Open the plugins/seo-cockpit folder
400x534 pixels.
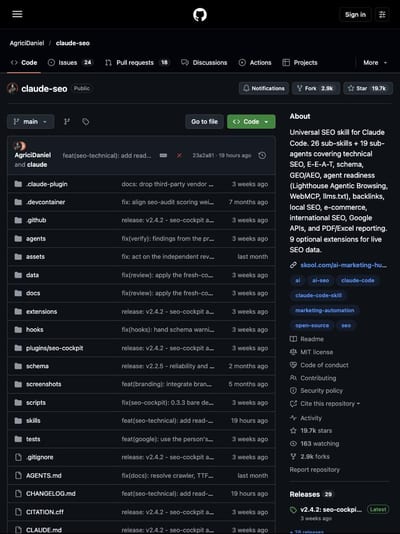click(x=54, y=348)
